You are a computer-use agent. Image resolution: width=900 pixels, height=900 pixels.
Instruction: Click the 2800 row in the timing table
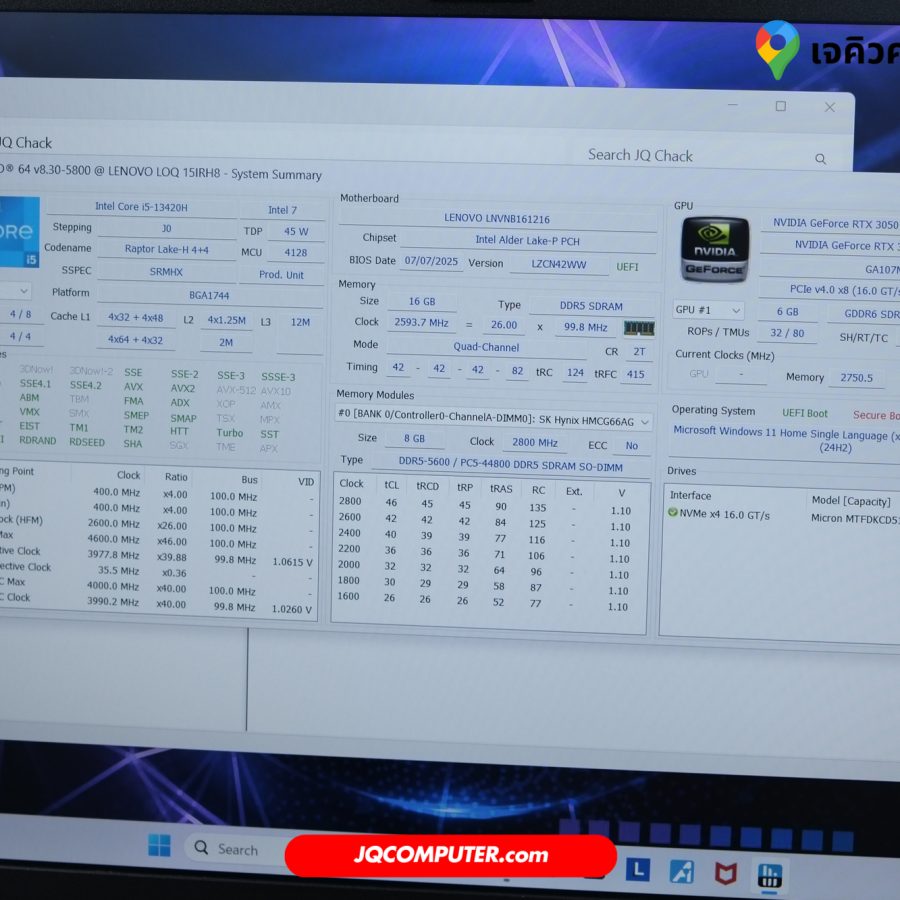coord(485,505)
